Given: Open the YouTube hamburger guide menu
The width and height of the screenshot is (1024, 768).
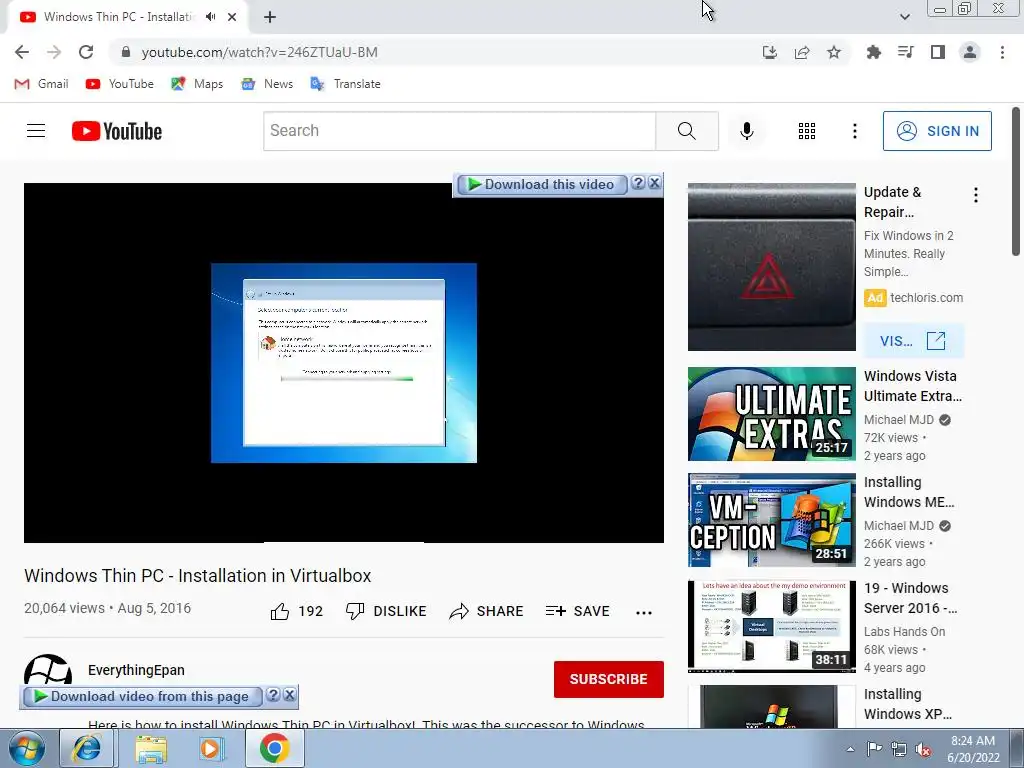Looking at the screenshot, I should tap(36, 131).
